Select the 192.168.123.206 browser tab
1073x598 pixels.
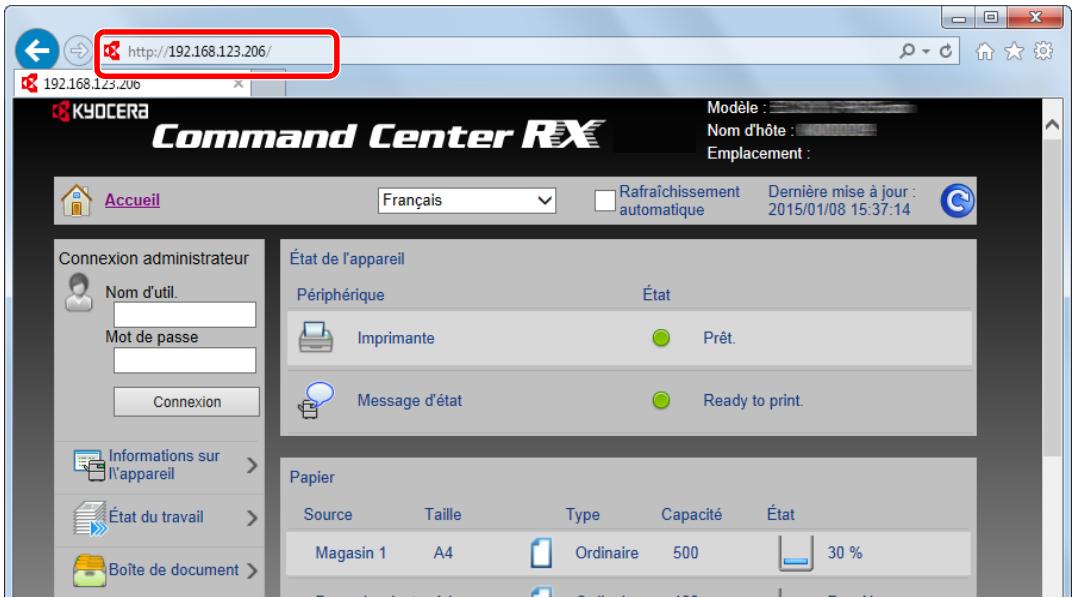tap(132, 83)
